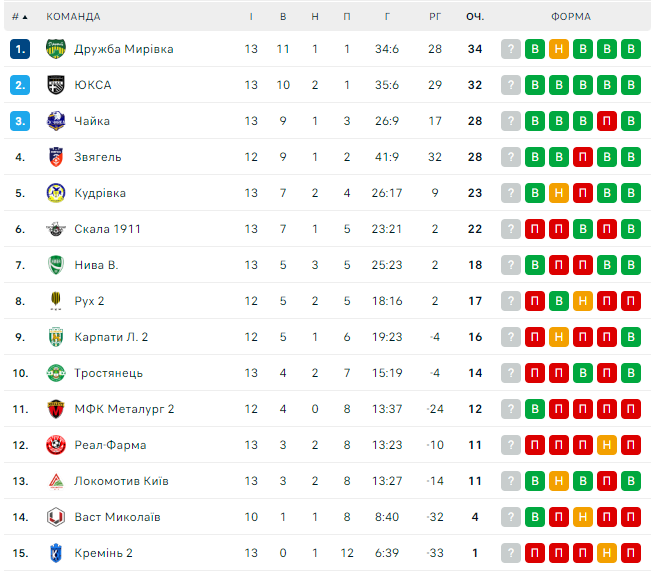Screen dimensions: 652x576
Task: Click the red П loss badge in Чайка row
Action: click(607, 121)
